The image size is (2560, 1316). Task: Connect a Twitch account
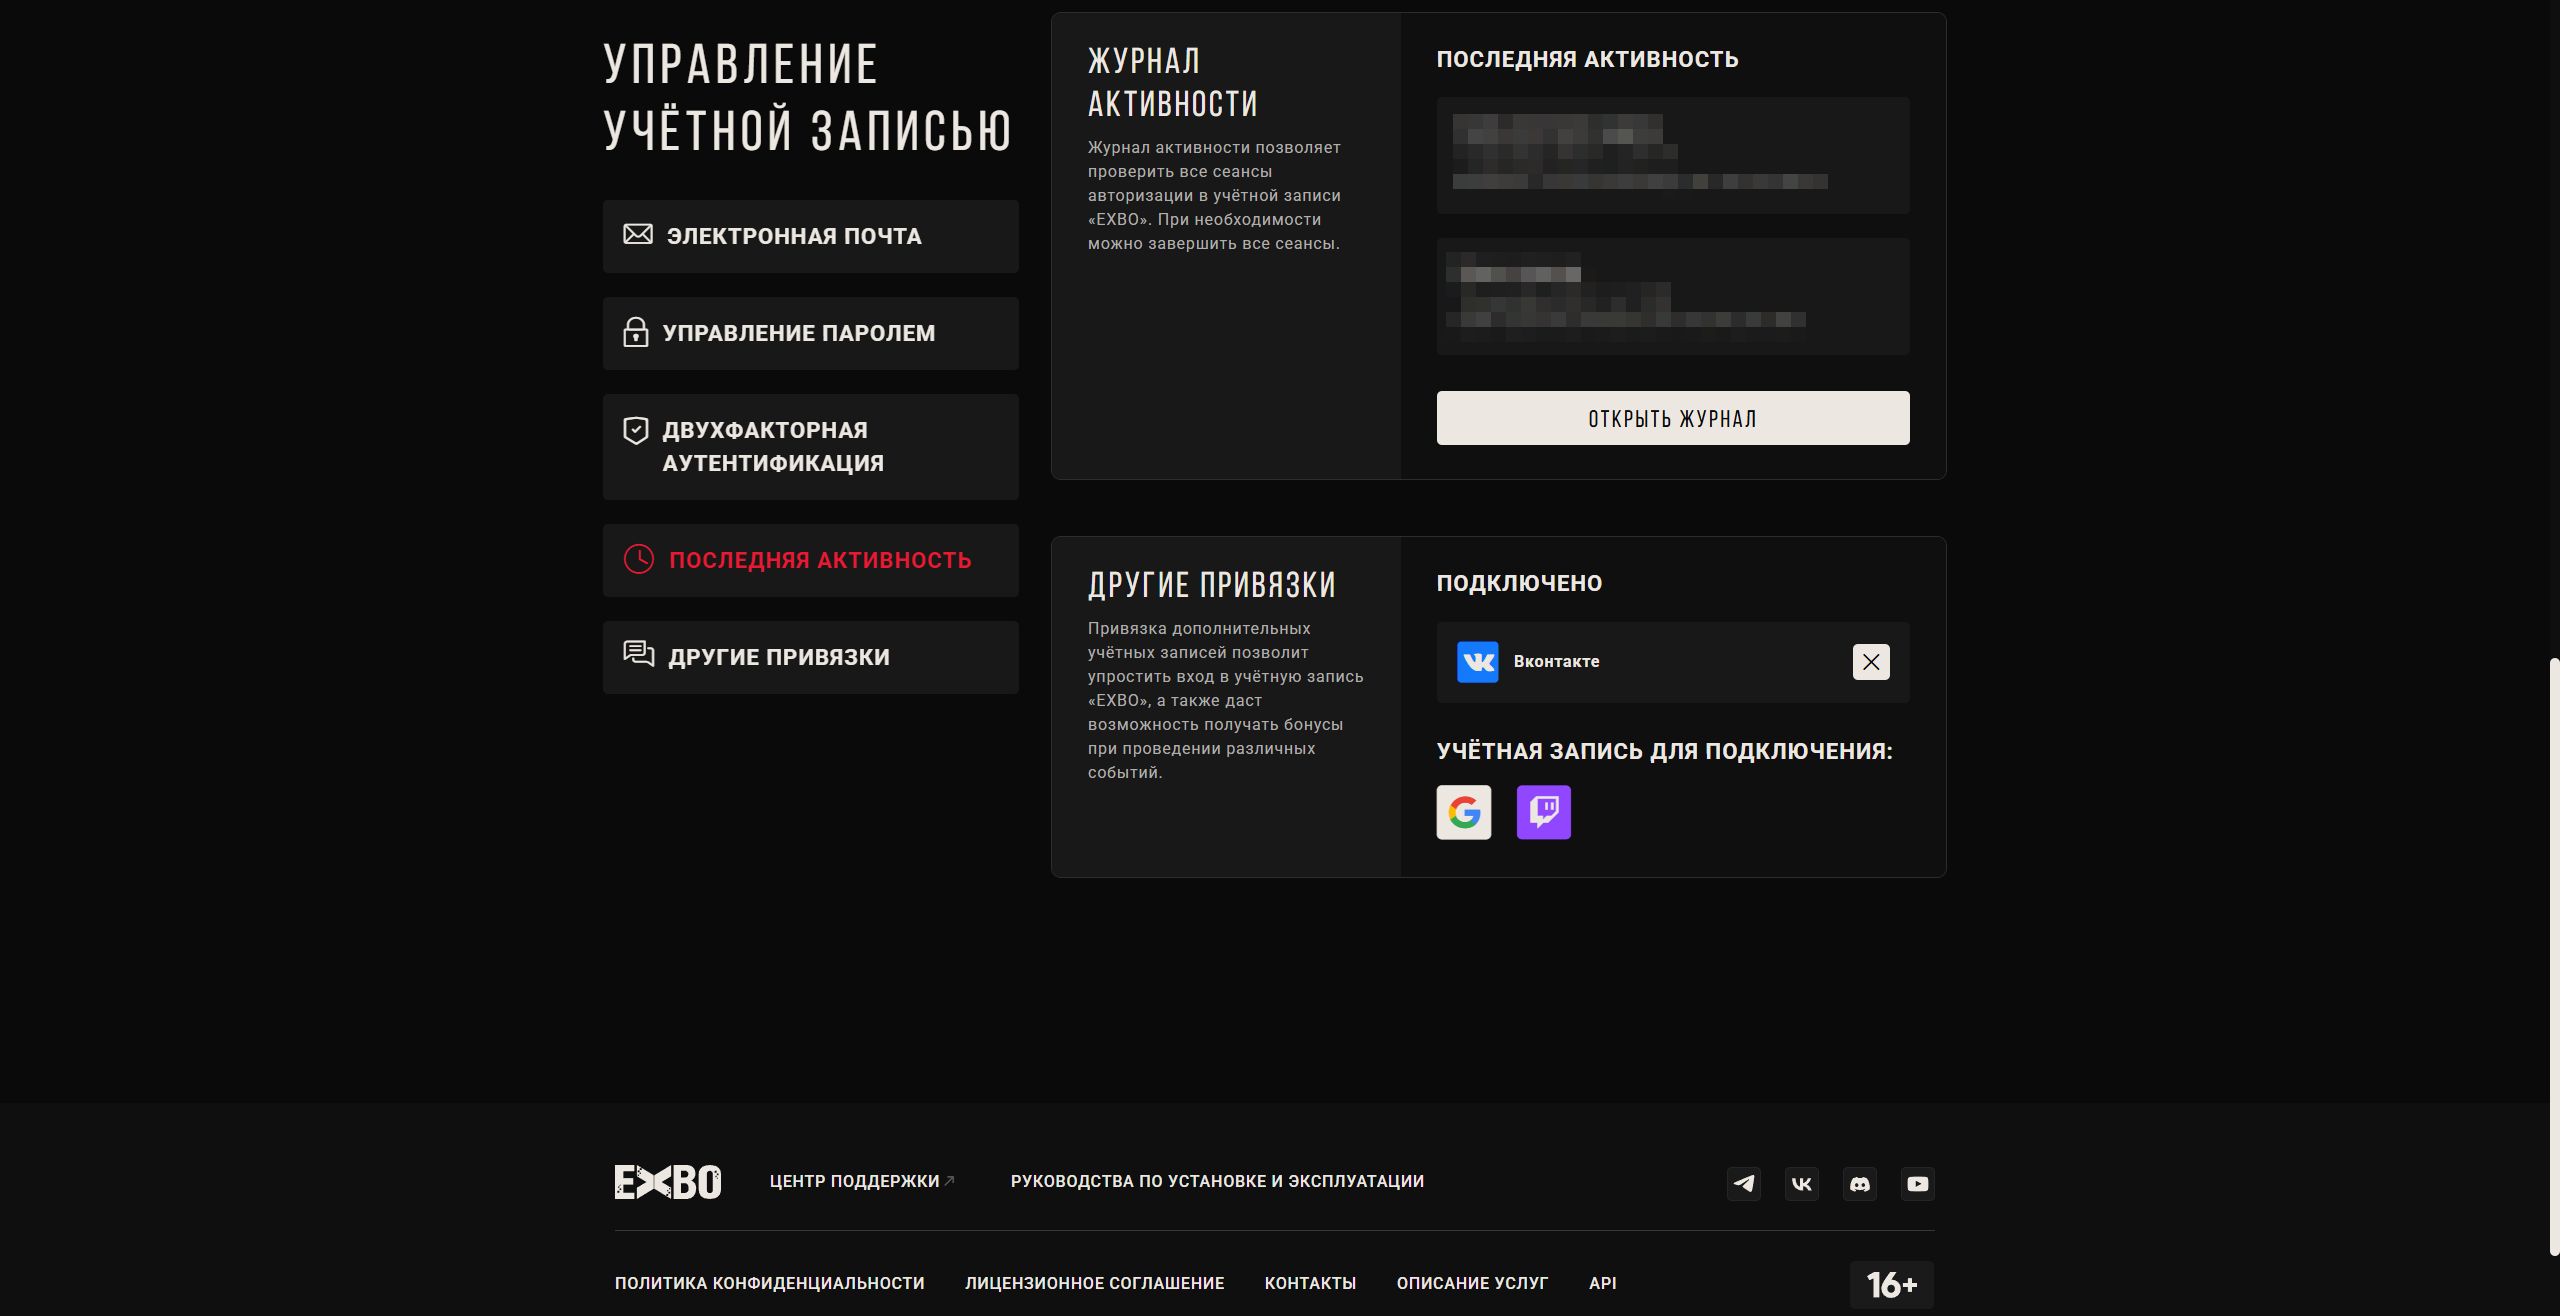click(1543, 812)
